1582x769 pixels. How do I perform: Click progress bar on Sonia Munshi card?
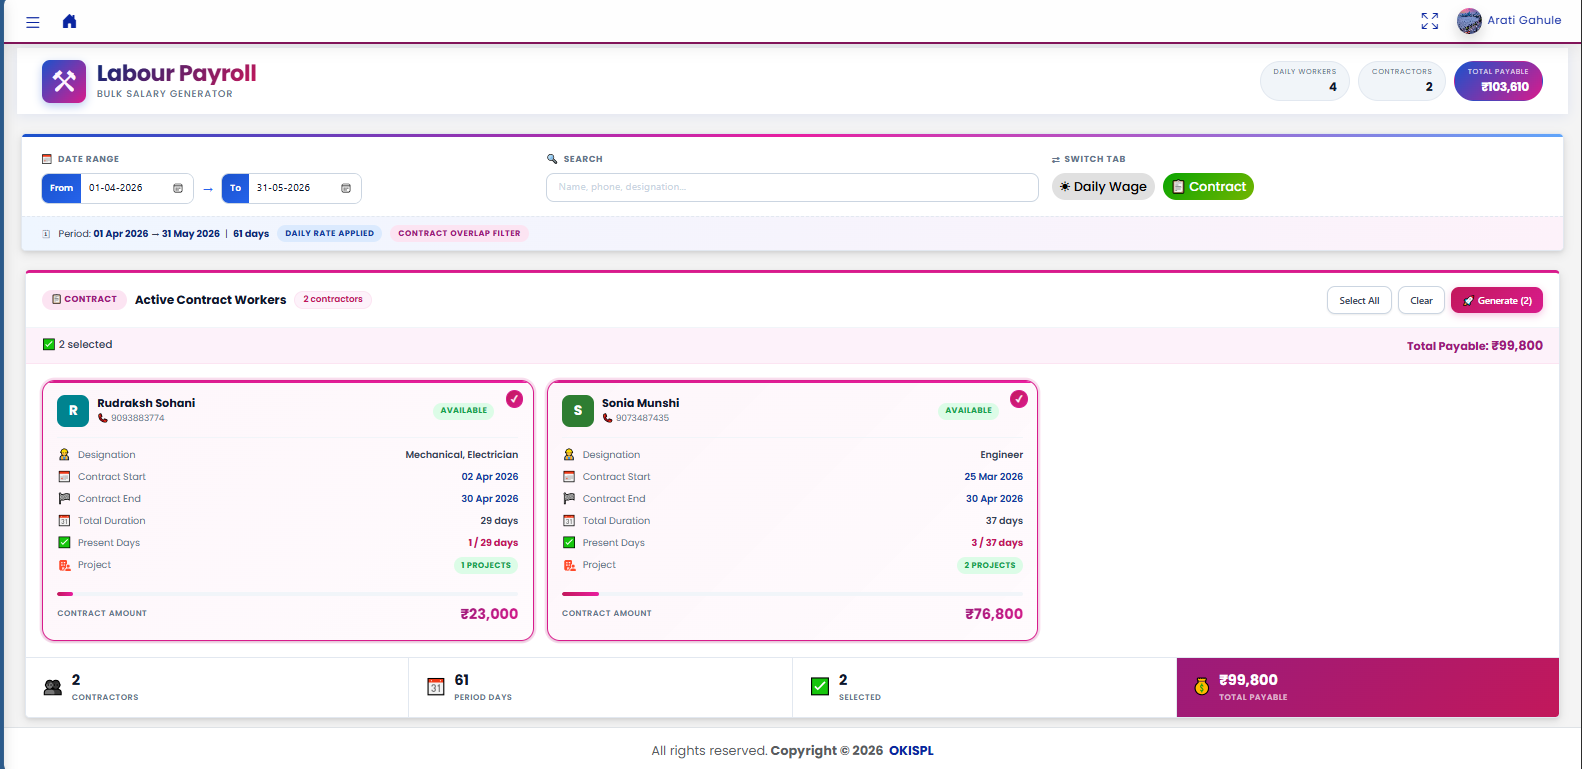pyautogui.click(x=792, y=594)
